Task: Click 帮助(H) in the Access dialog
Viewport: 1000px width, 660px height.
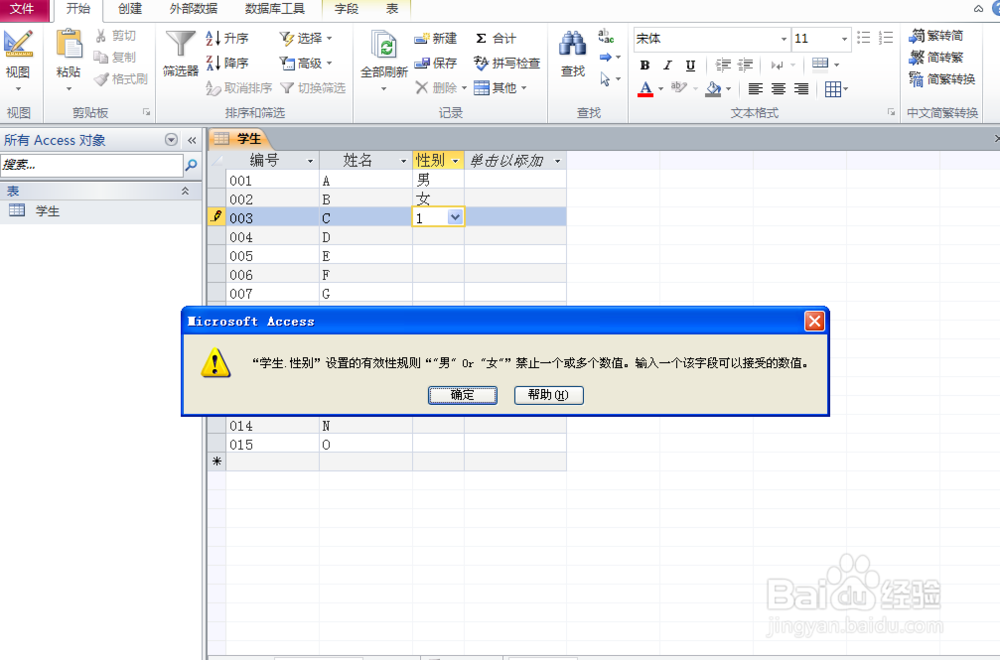Action: click(548, 395)
